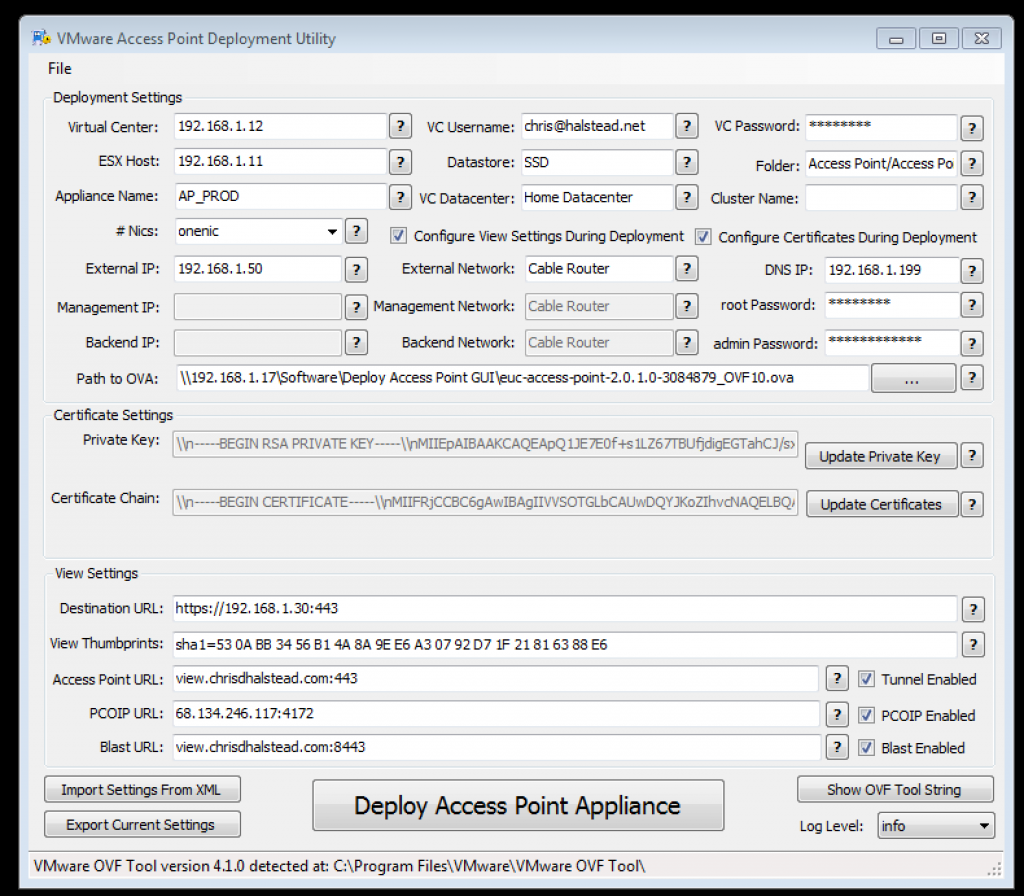Click the help icon next to Destination URL

click(973, 609)
